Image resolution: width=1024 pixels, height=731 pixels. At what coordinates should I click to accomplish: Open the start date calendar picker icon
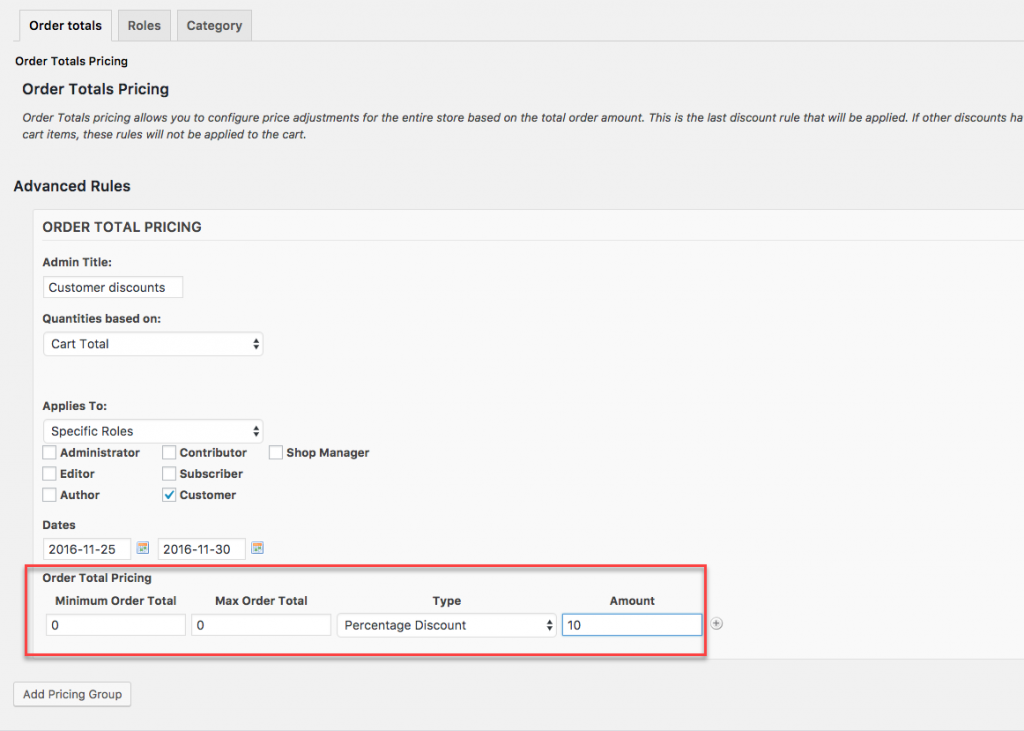[x=142, y=548]
